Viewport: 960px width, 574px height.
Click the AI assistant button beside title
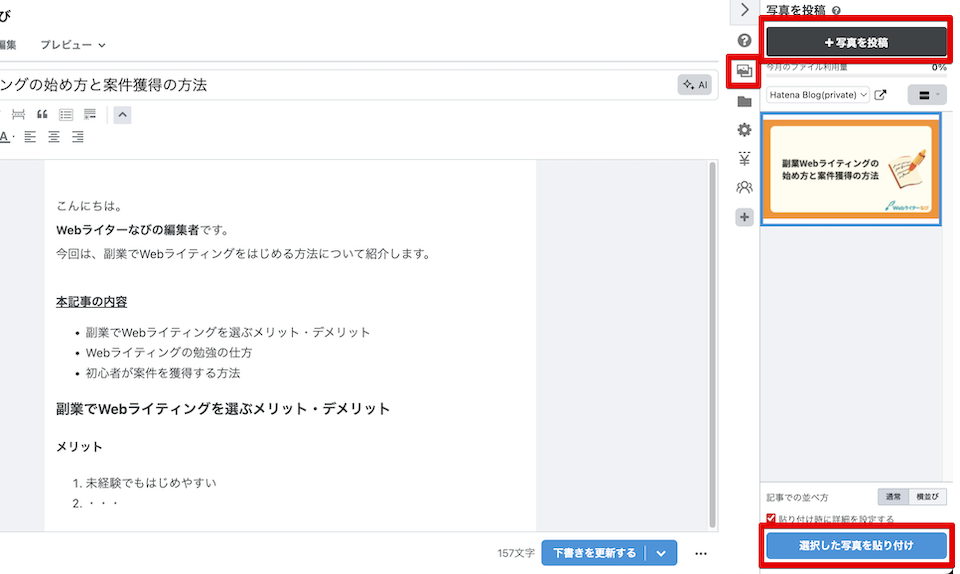[695, 85]
